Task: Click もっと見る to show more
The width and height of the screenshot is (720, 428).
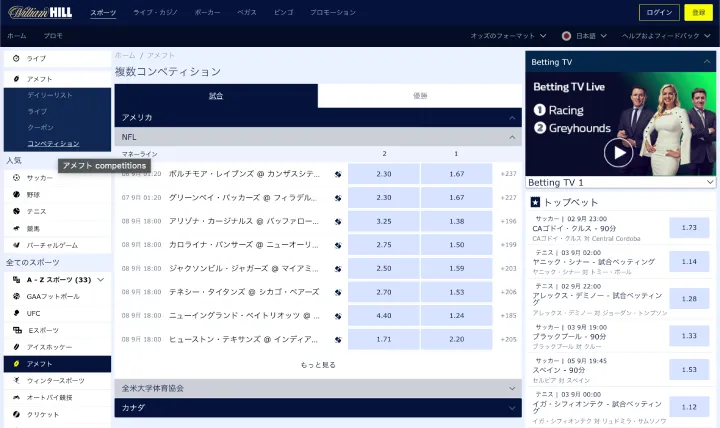Action: pos(318,365)
